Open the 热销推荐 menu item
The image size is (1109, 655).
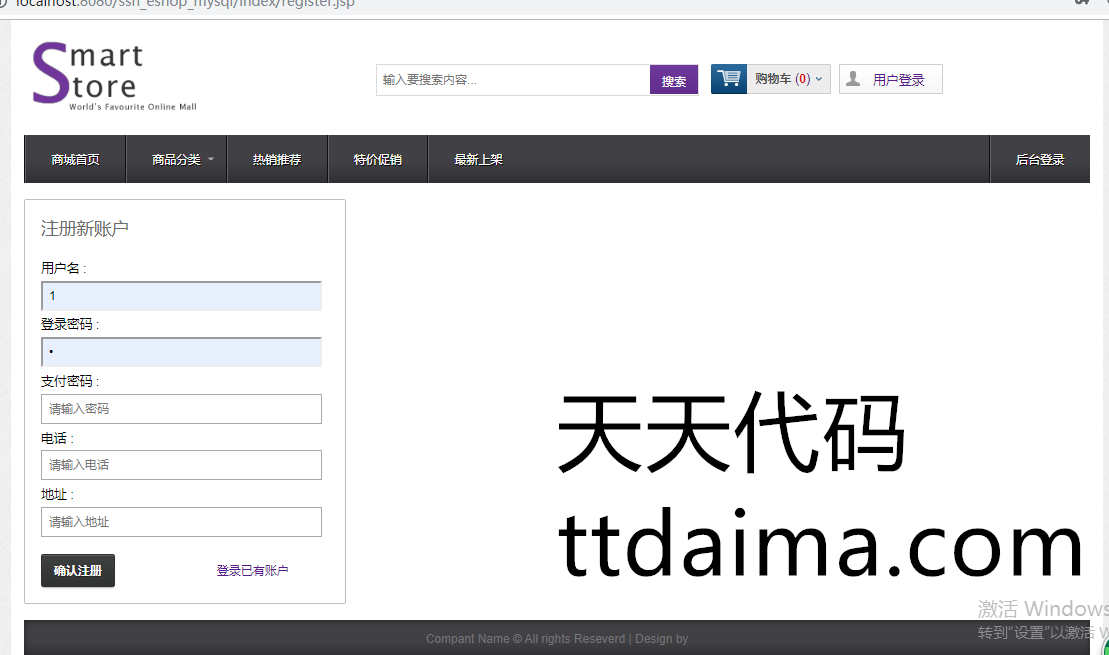tap(277, 160)
